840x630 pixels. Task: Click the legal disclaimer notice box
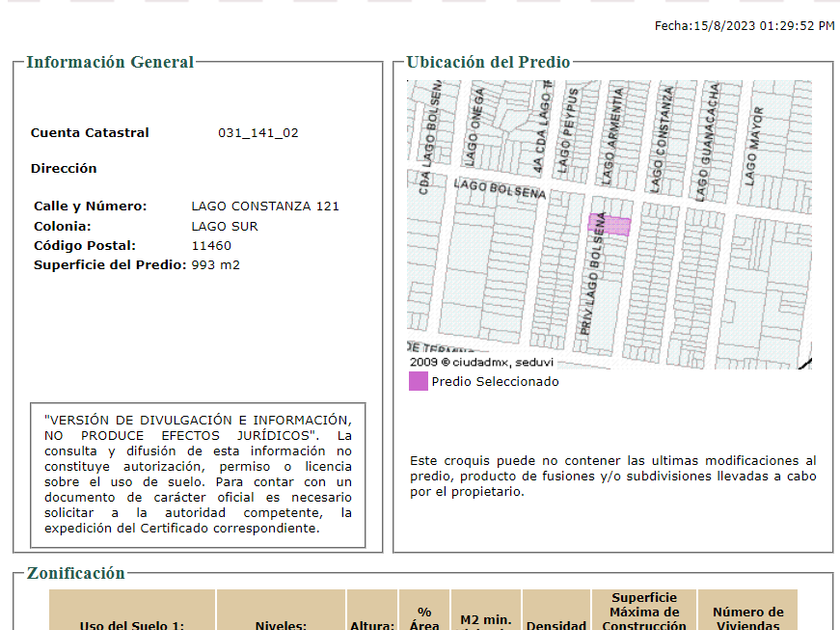pos(198,475)
